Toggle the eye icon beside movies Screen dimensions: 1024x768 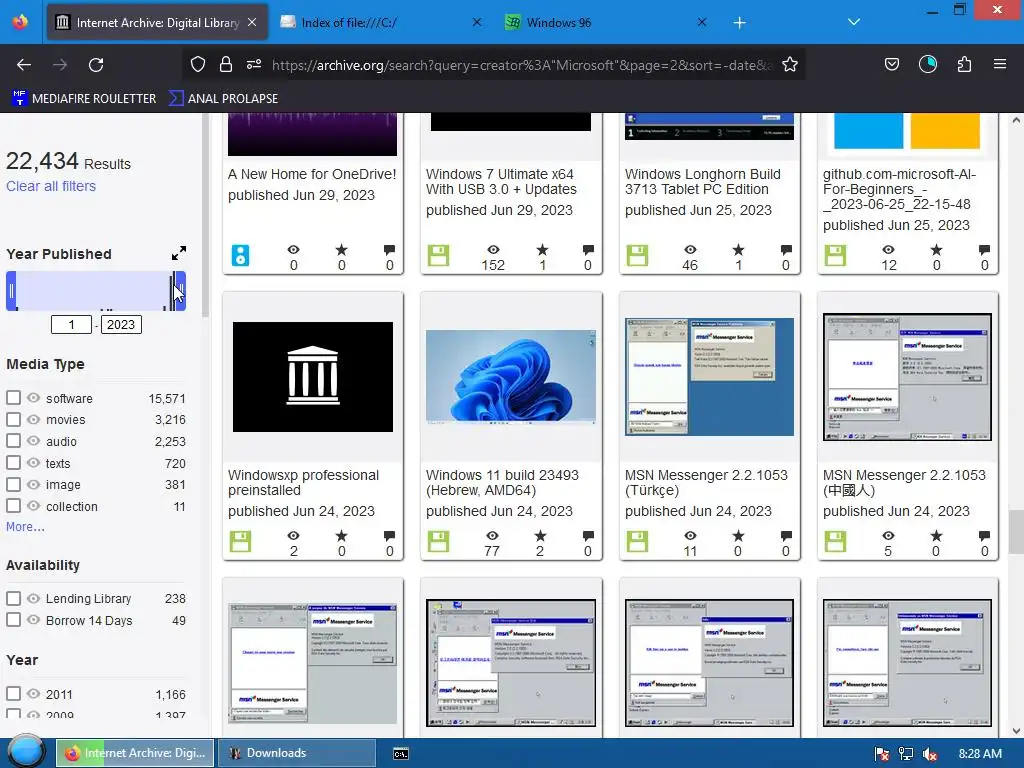tap(33, 419)
